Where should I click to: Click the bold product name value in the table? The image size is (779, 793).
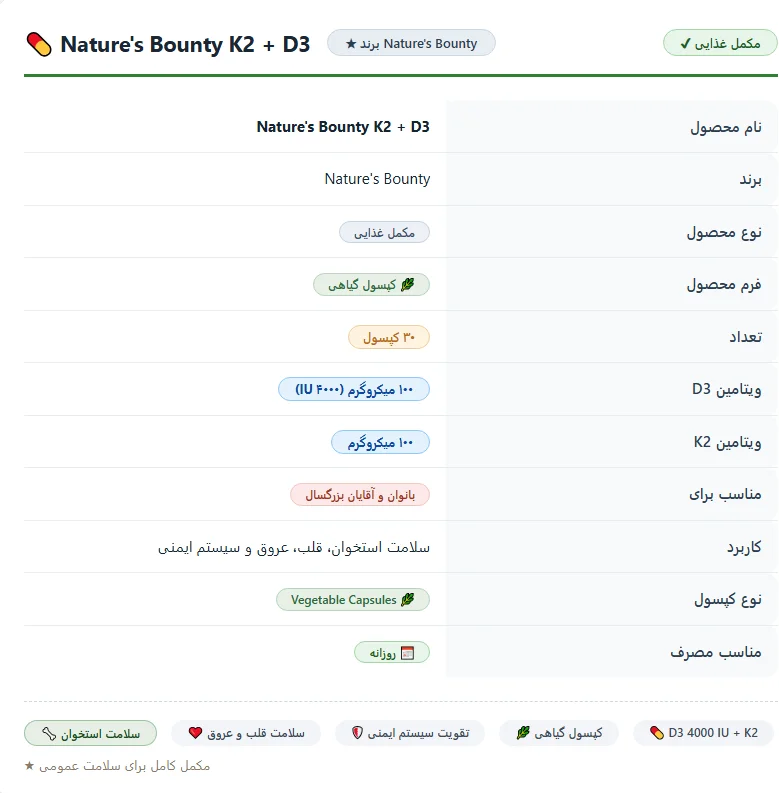[343, 126]
